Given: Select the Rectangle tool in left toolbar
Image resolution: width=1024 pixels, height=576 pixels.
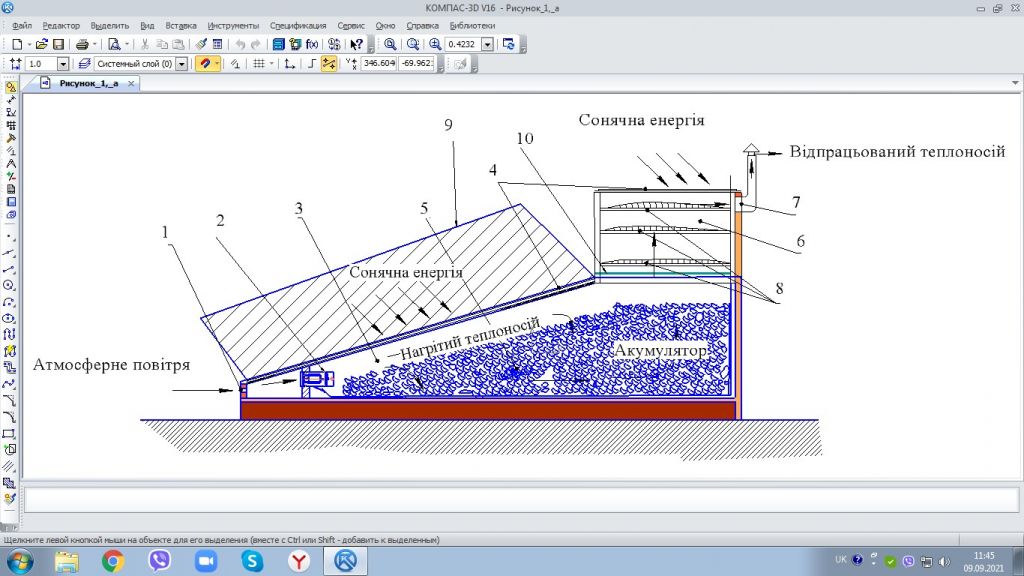Looking at the screenshot, I should click(10, 434).
